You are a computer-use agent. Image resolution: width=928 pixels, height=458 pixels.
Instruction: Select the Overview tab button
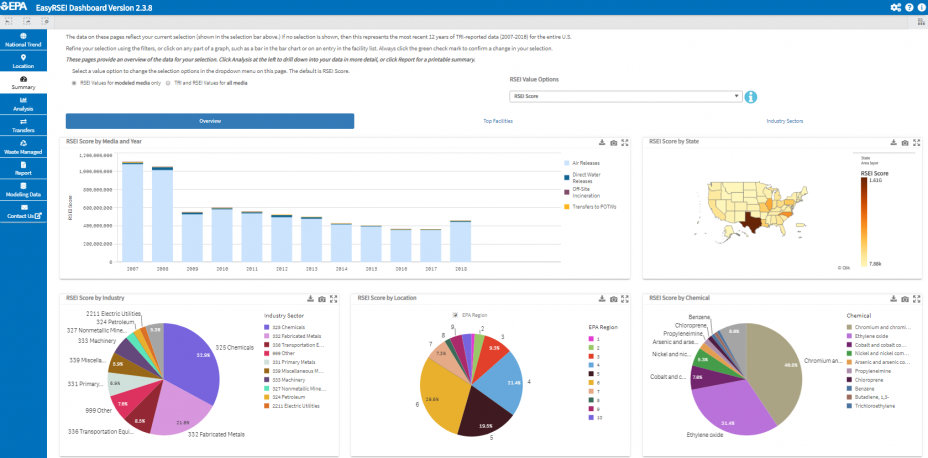pos(210,121)
